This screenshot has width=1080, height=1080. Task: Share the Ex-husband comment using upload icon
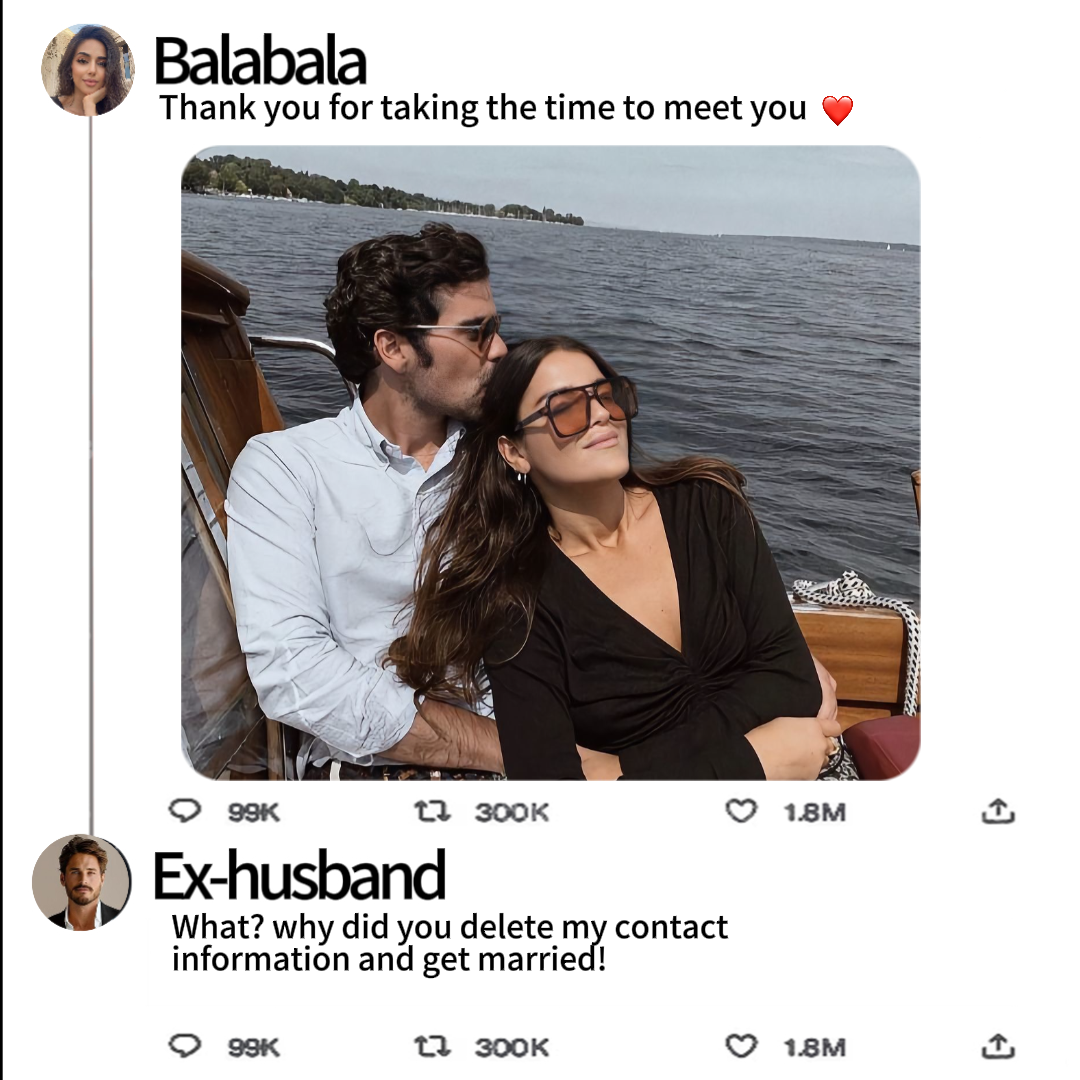998,1046
